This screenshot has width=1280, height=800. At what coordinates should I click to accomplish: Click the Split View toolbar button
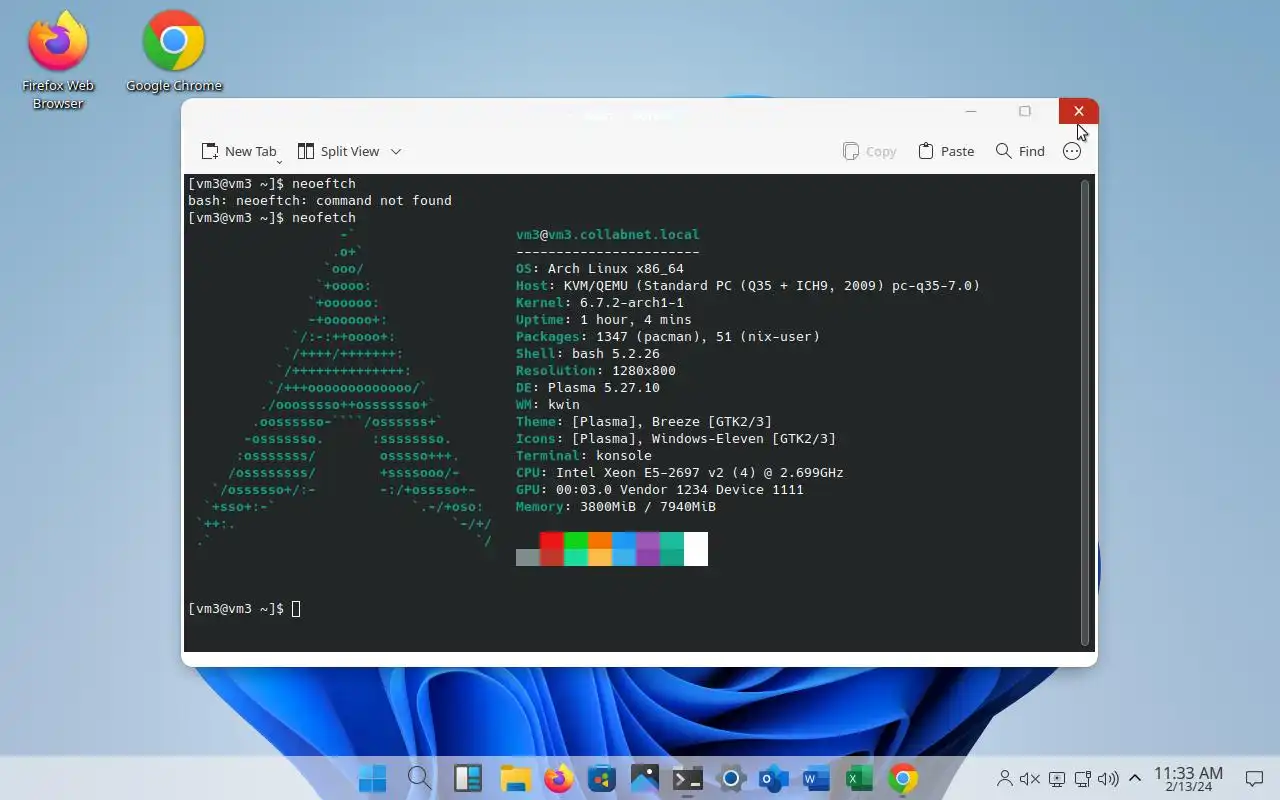tap(338, 151)
